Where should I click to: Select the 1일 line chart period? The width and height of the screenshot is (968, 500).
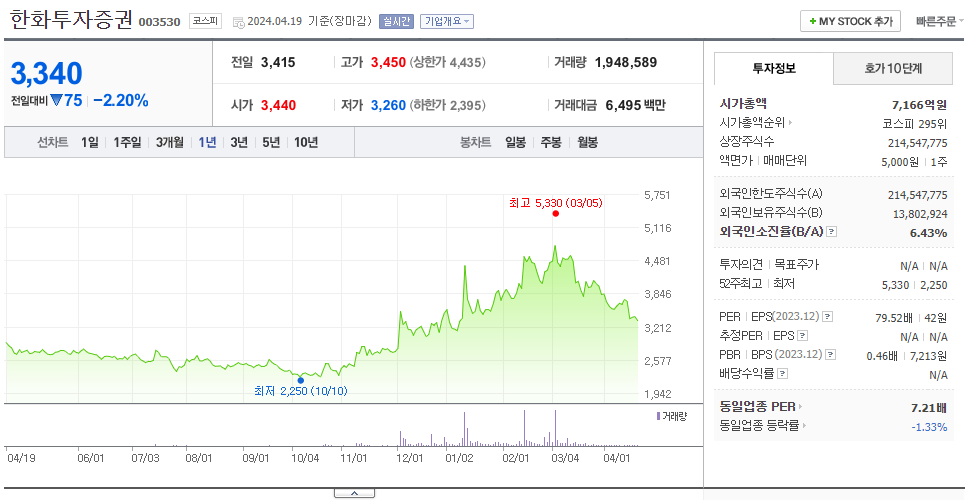(x=90, y=143)
